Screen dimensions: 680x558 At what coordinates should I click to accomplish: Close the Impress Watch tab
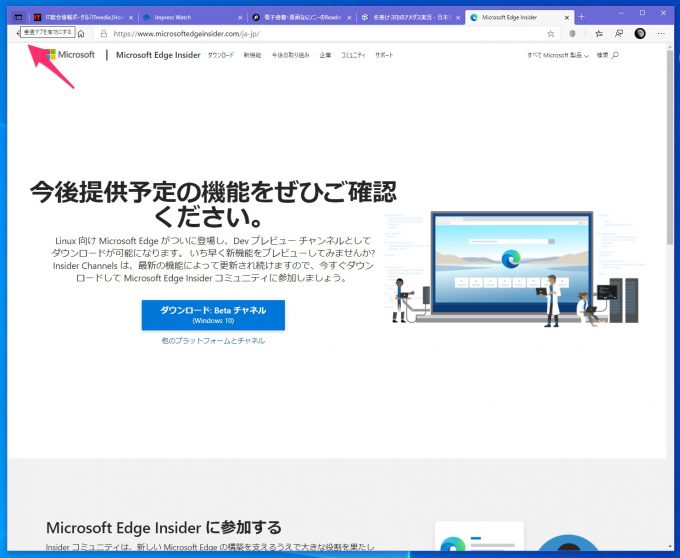coord(240,18)
